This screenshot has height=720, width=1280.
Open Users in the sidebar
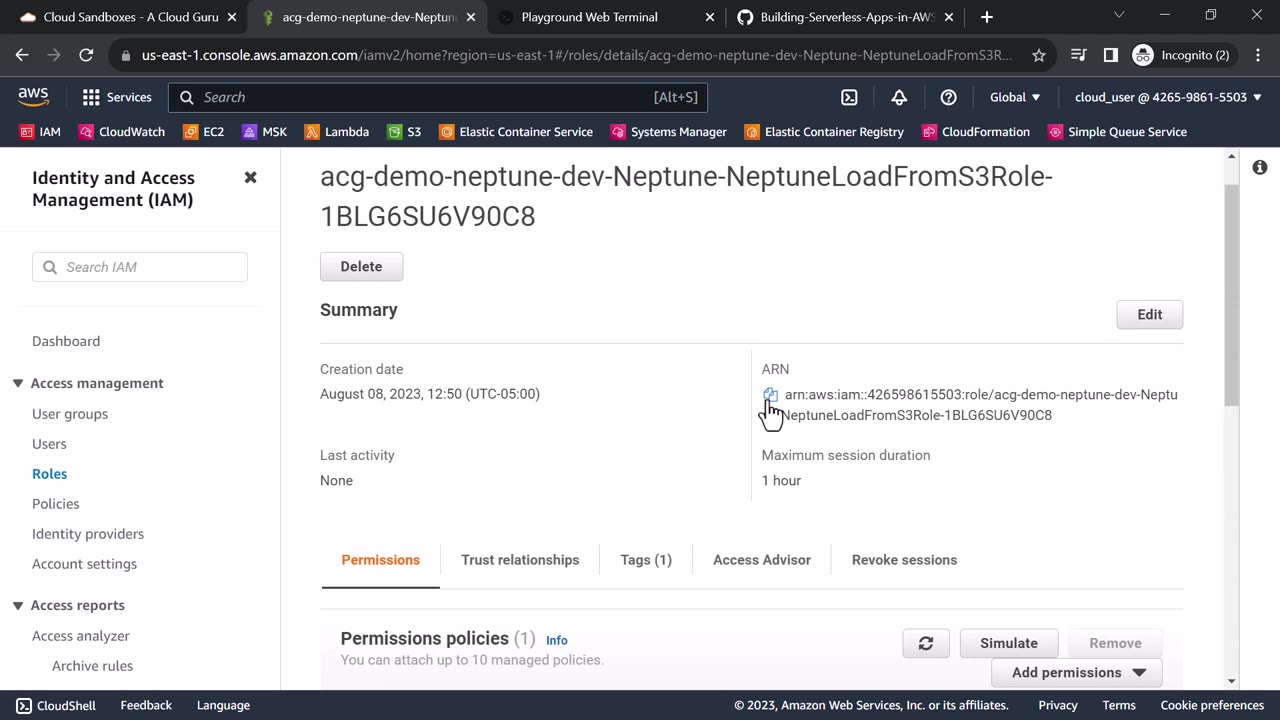coord(49,444)
